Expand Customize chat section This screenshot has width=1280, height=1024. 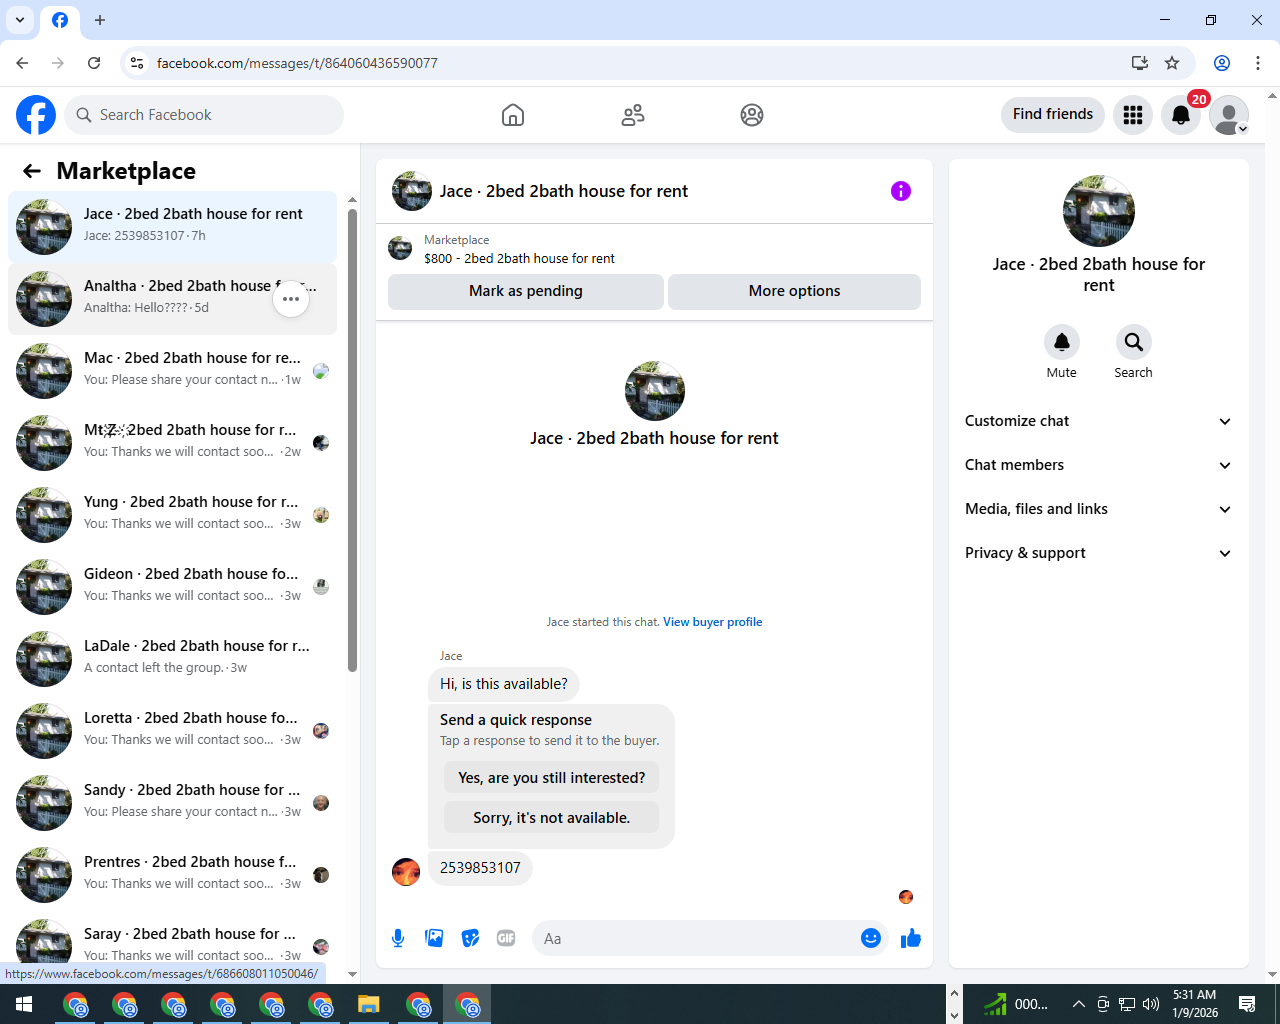point(1099,421)
